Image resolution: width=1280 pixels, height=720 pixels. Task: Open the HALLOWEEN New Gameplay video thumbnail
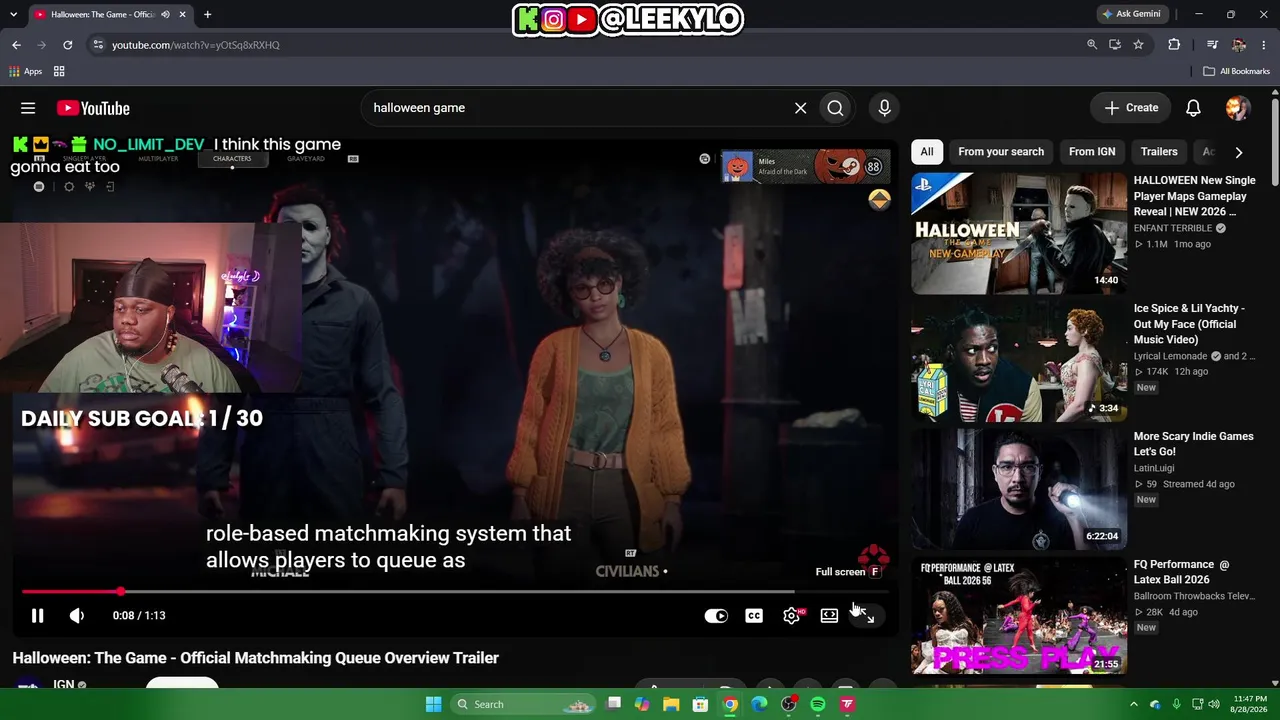pyautogui.click(x=1019, y=233)
